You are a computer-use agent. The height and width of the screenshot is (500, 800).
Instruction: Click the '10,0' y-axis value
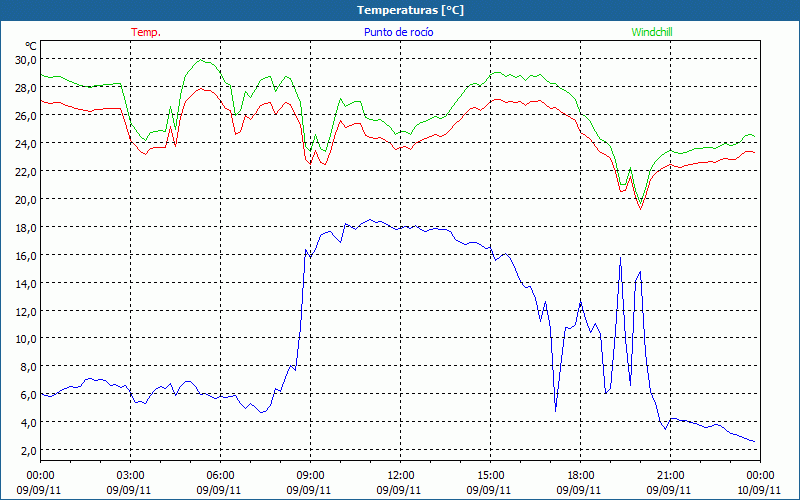pyautogui.click(x=27, y=339)
